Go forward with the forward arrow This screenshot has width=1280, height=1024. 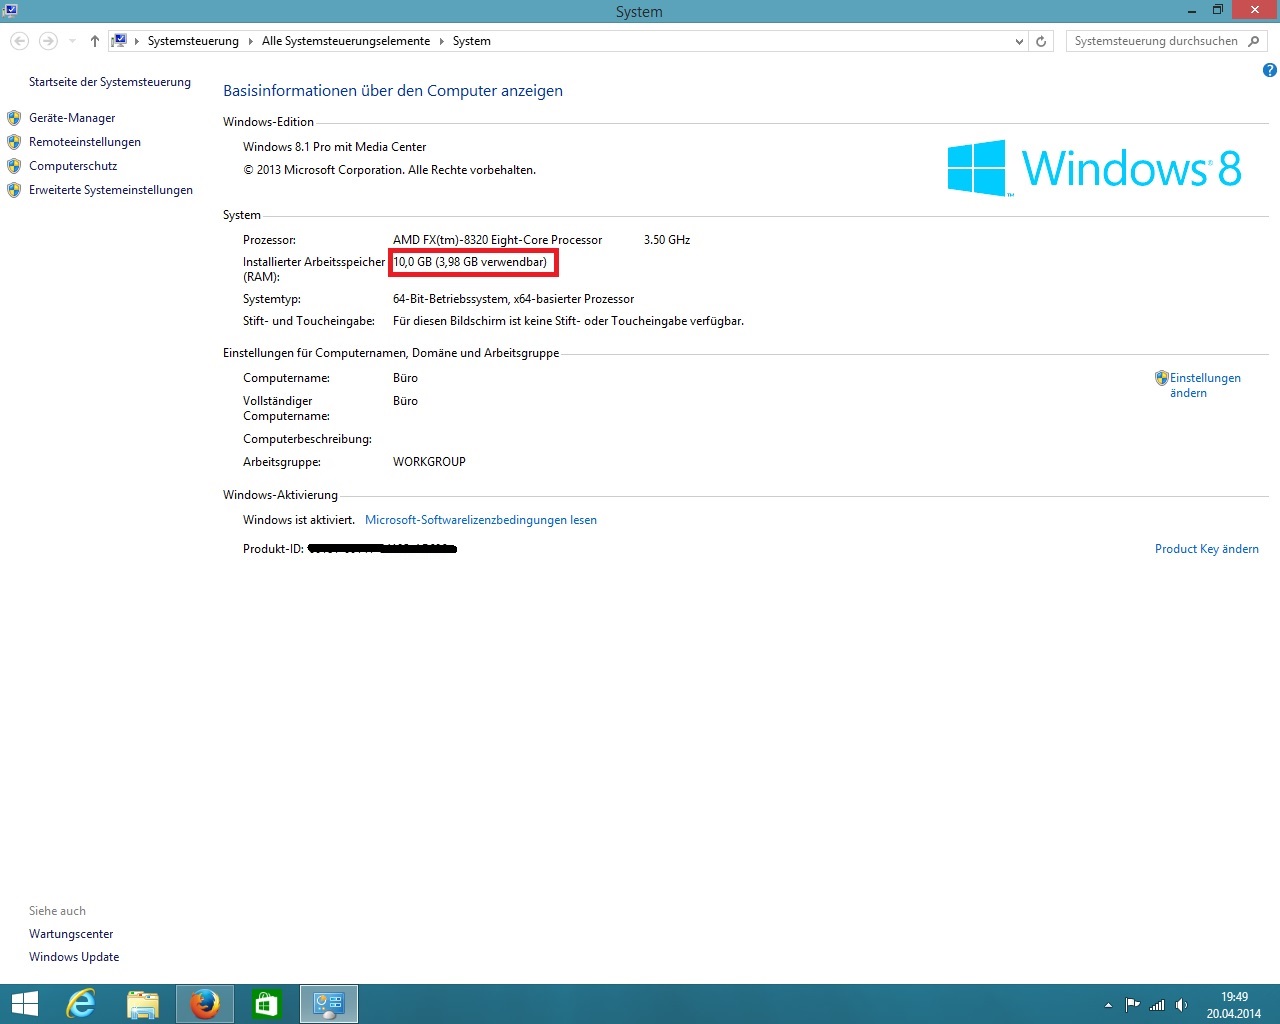tap(48, 41)
